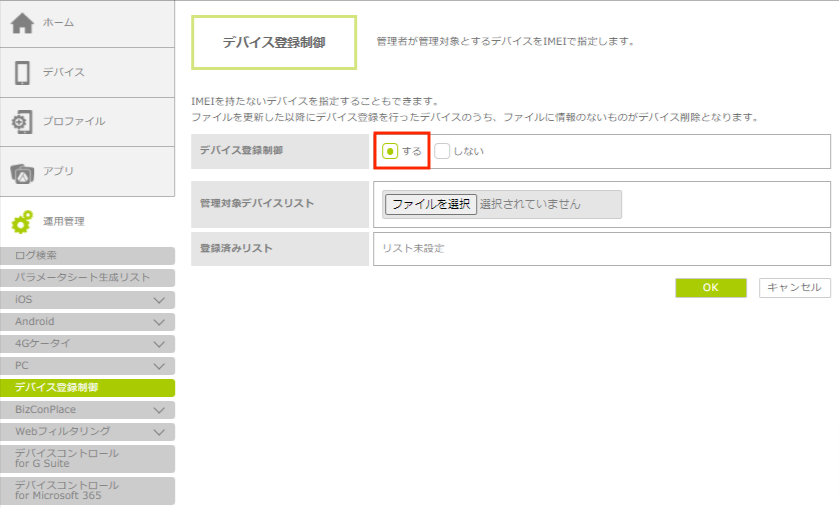Select the する radio button

(391, 151)
